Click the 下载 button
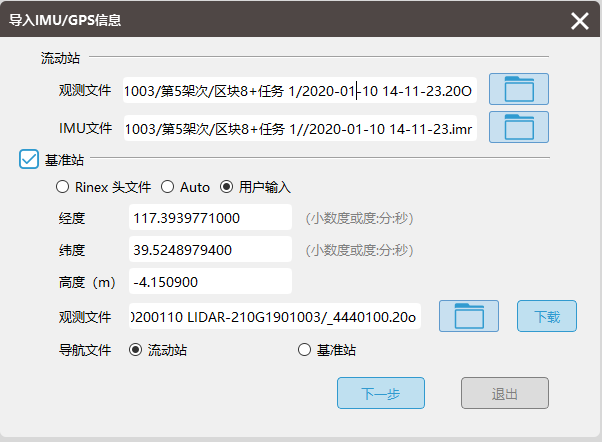This screenshot has height=442, width=602. click(x=547, y=316)
